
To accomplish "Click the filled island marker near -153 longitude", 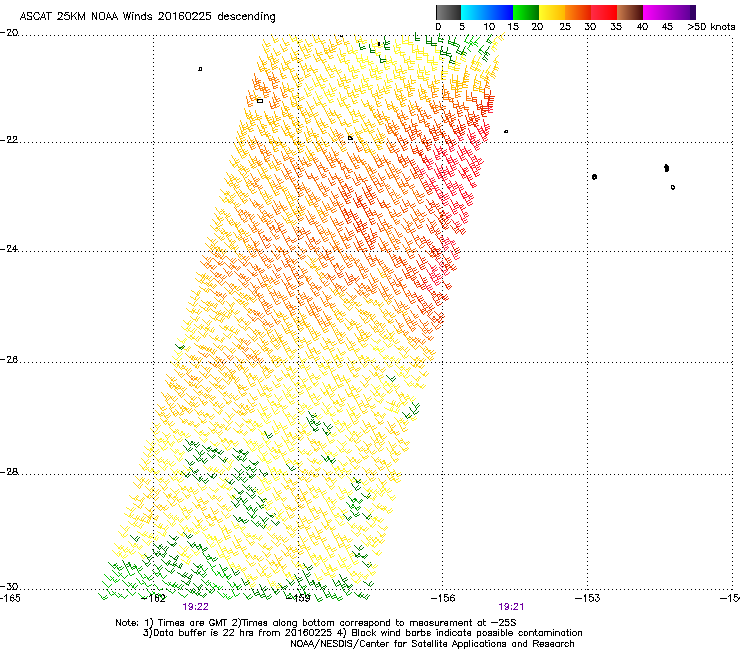I will click(x=594, y=177).
